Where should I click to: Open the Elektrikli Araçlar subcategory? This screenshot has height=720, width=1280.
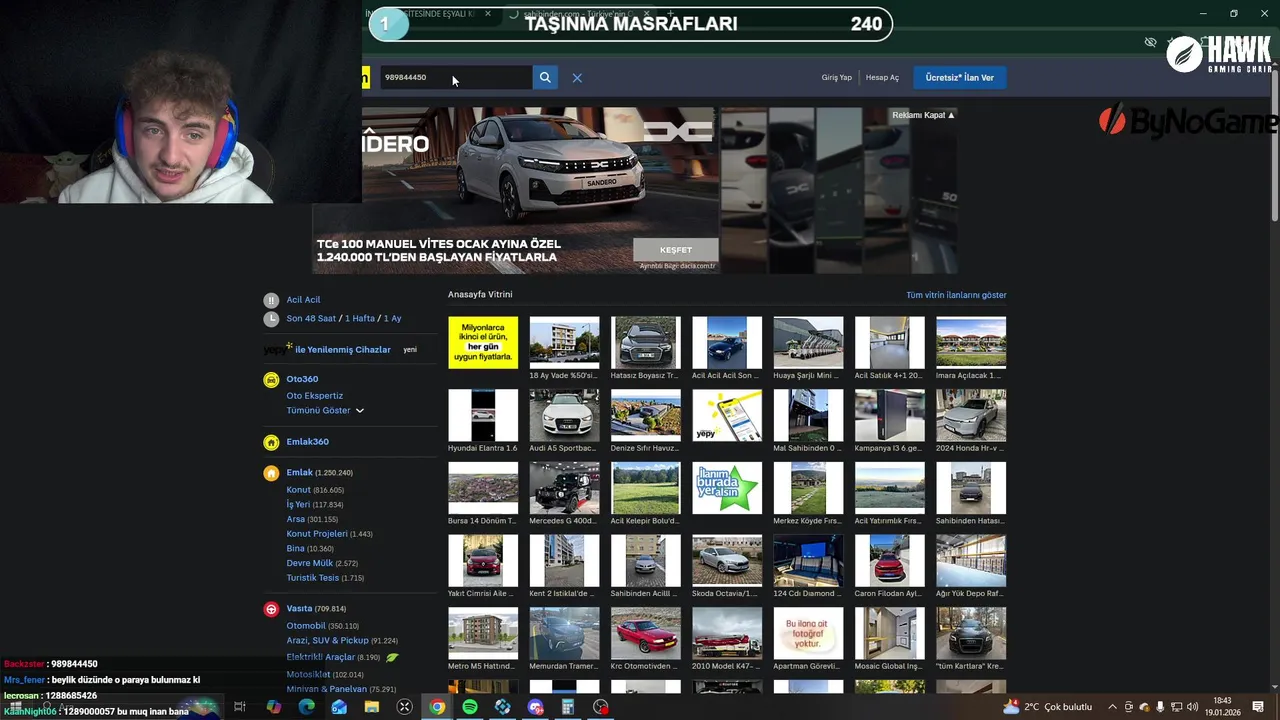pyautogui.click(x=320, y=657)
